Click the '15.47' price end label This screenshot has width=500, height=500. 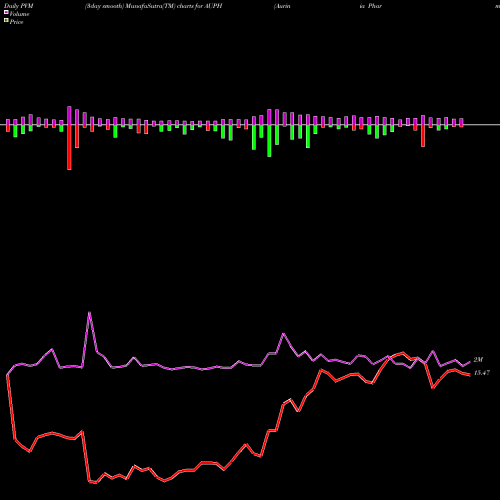coord(482,373)
